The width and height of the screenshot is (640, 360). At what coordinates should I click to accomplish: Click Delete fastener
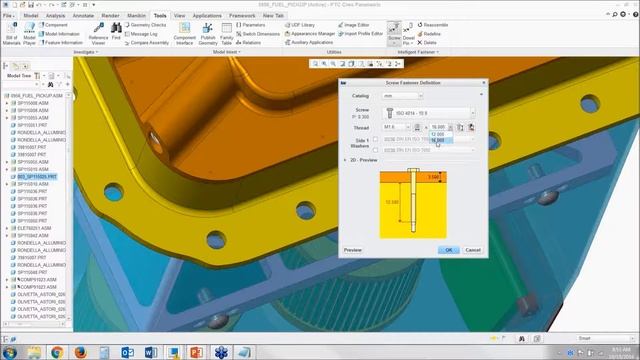click(x=427, y=42)
